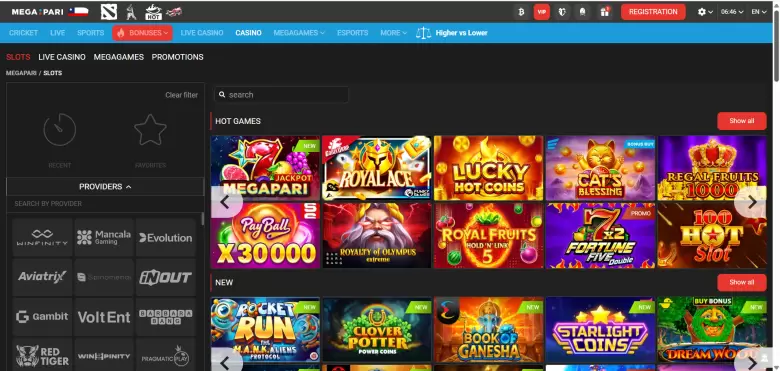
Task: Select the Aviatrix provider
Action: [x=42, y=277]
